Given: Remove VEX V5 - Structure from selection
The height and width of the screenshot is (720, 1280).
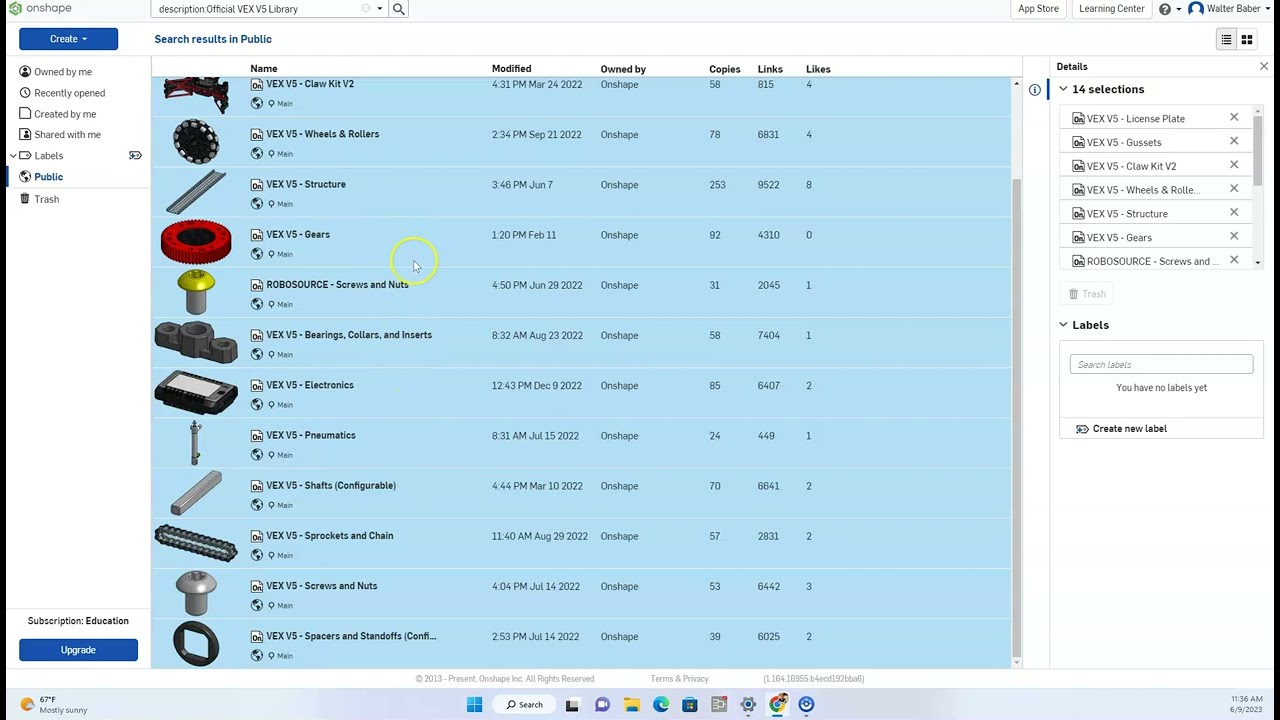Looking at the screenshot, I should [1234, 213].
